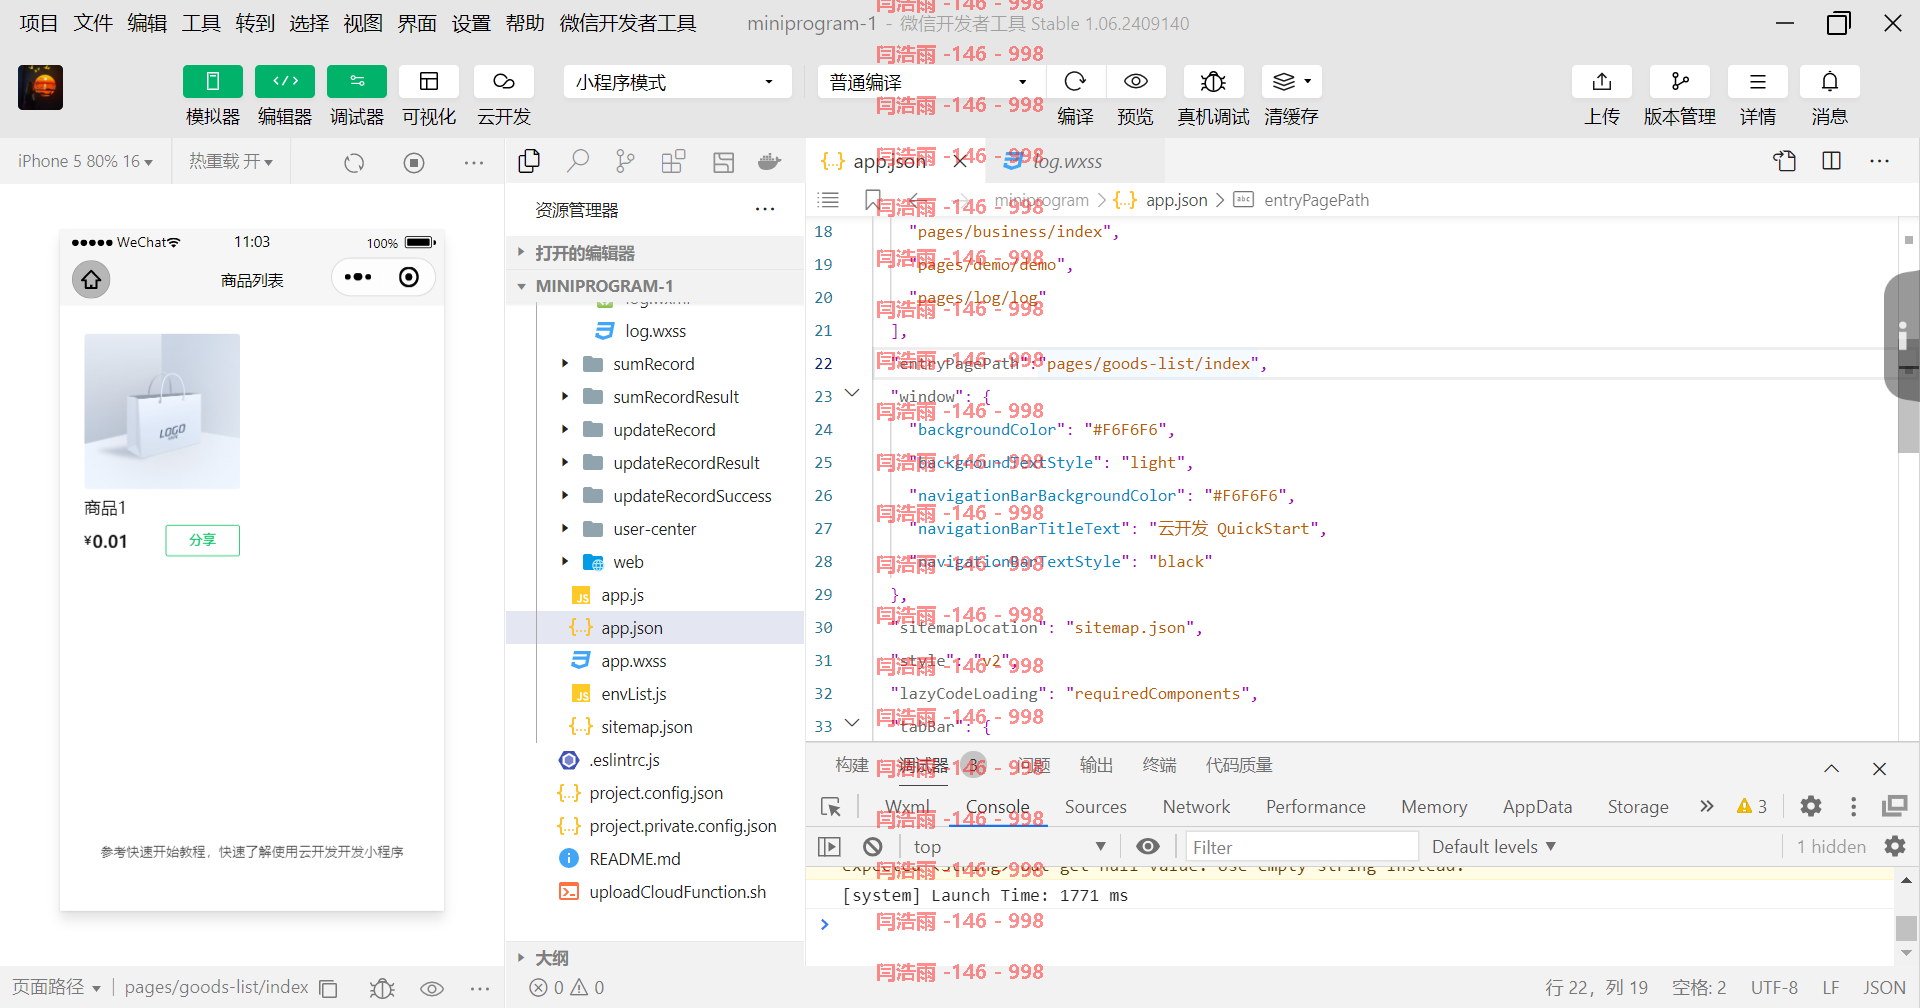Toggle the editor panel button
Viewport: 1920px width, 1008px height.
[x=285, y=82]
